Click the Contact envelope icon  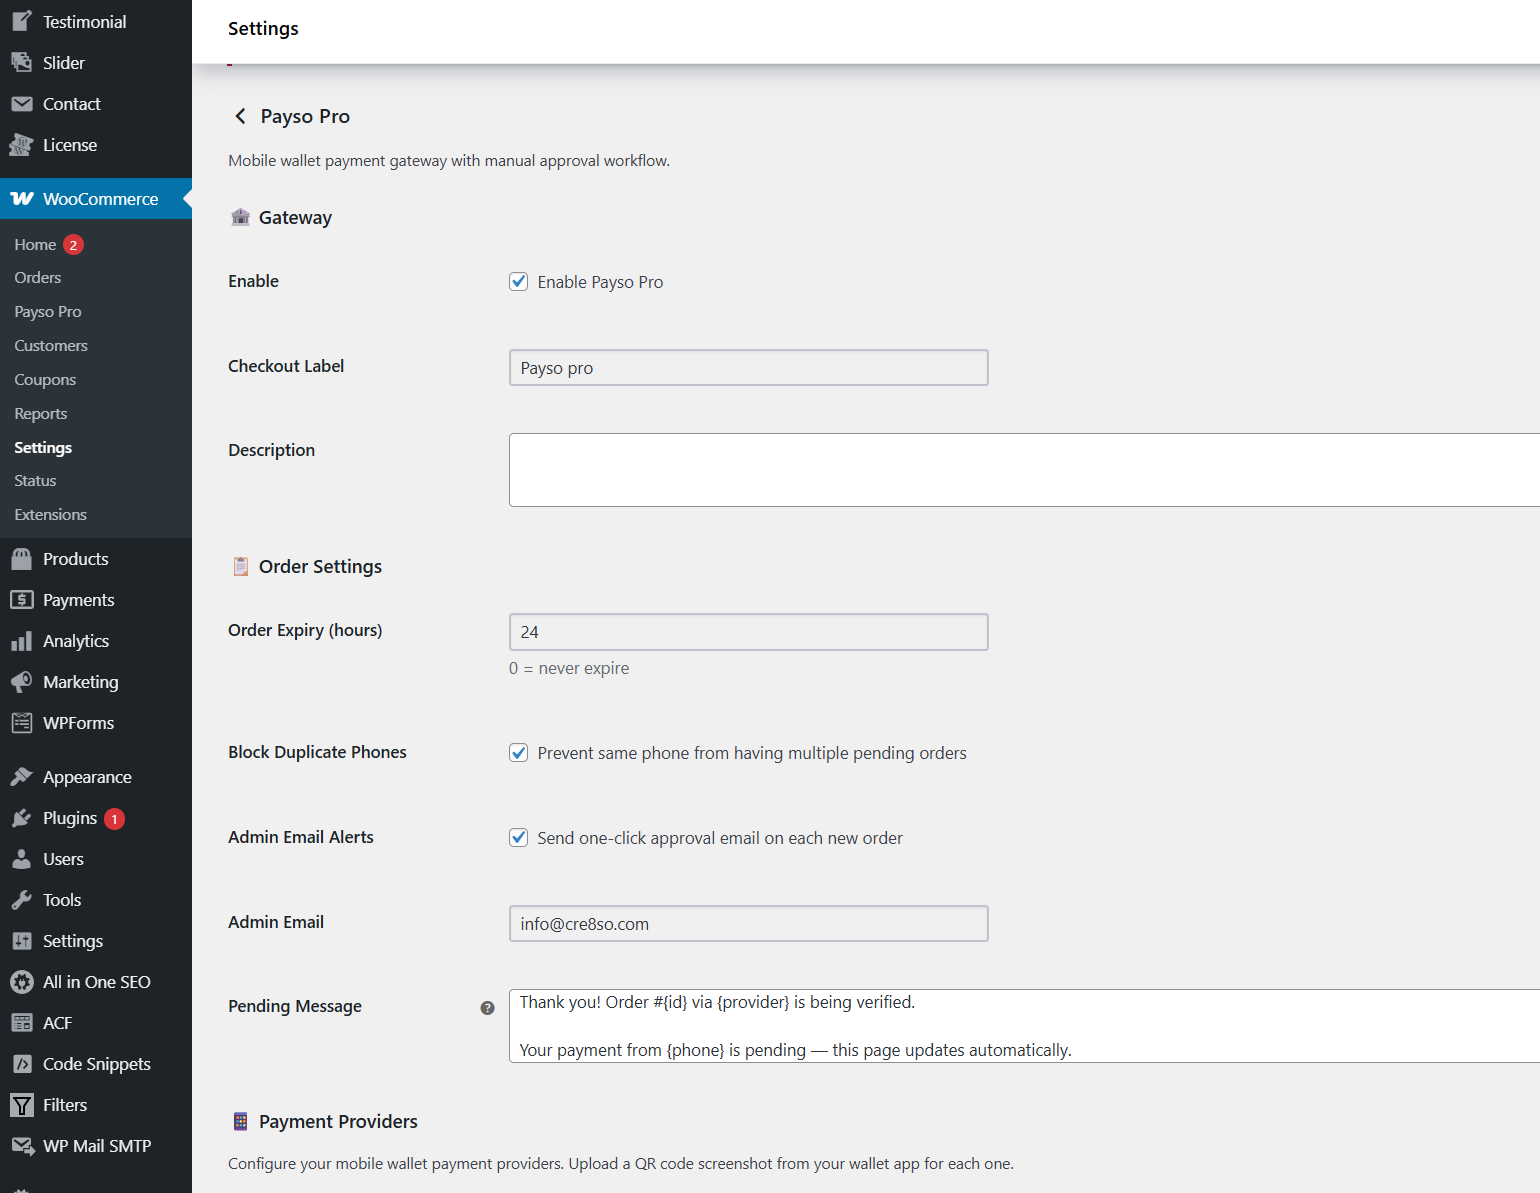pyautogui.click(x=22, y=103)
